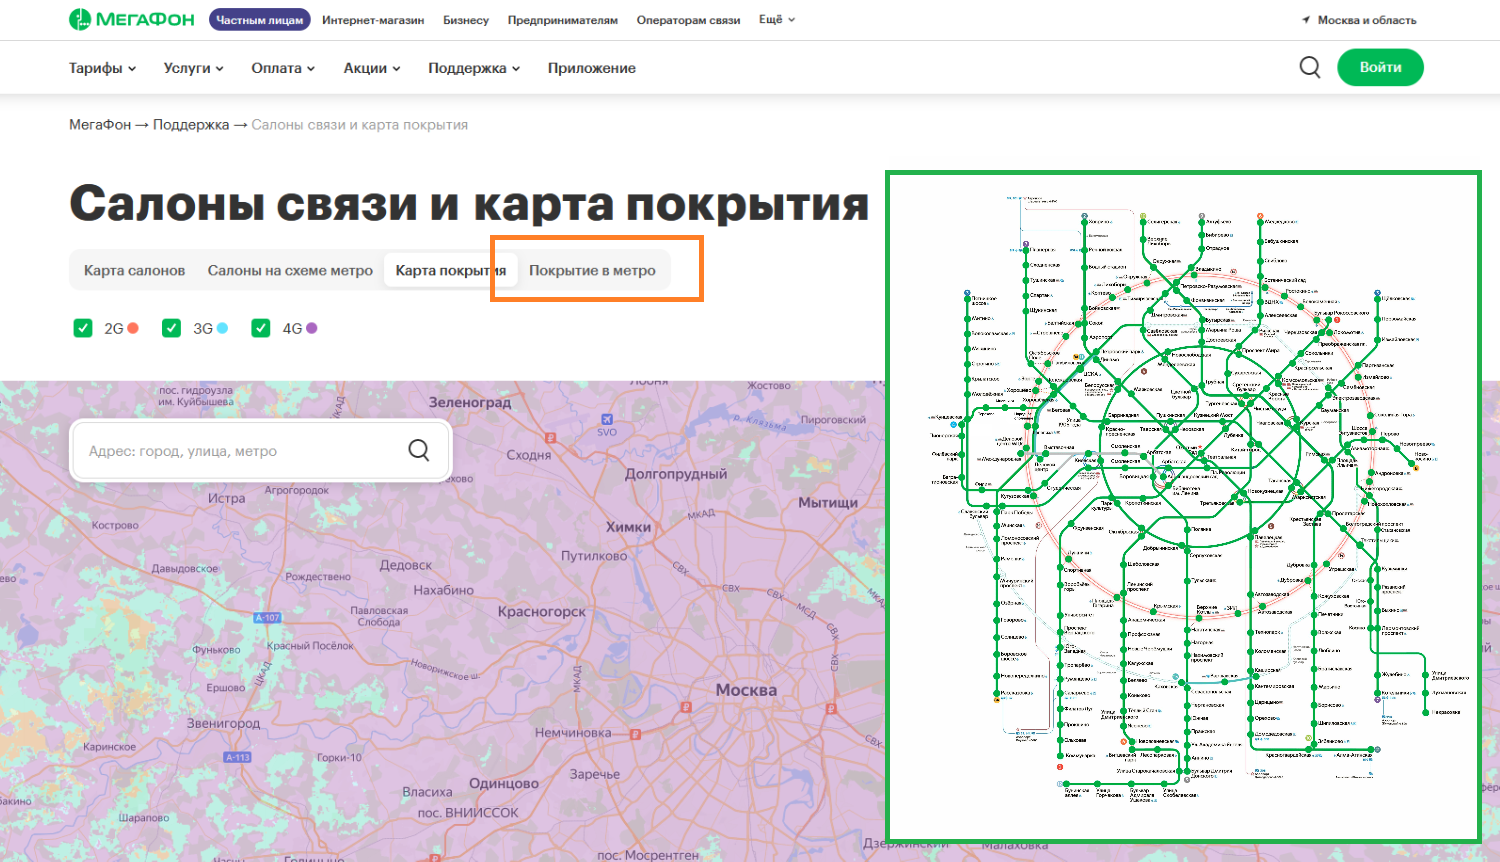Click Звенигород label on the map
Viewport: 1500px width, 862px height.
click(x=223, y=723)
